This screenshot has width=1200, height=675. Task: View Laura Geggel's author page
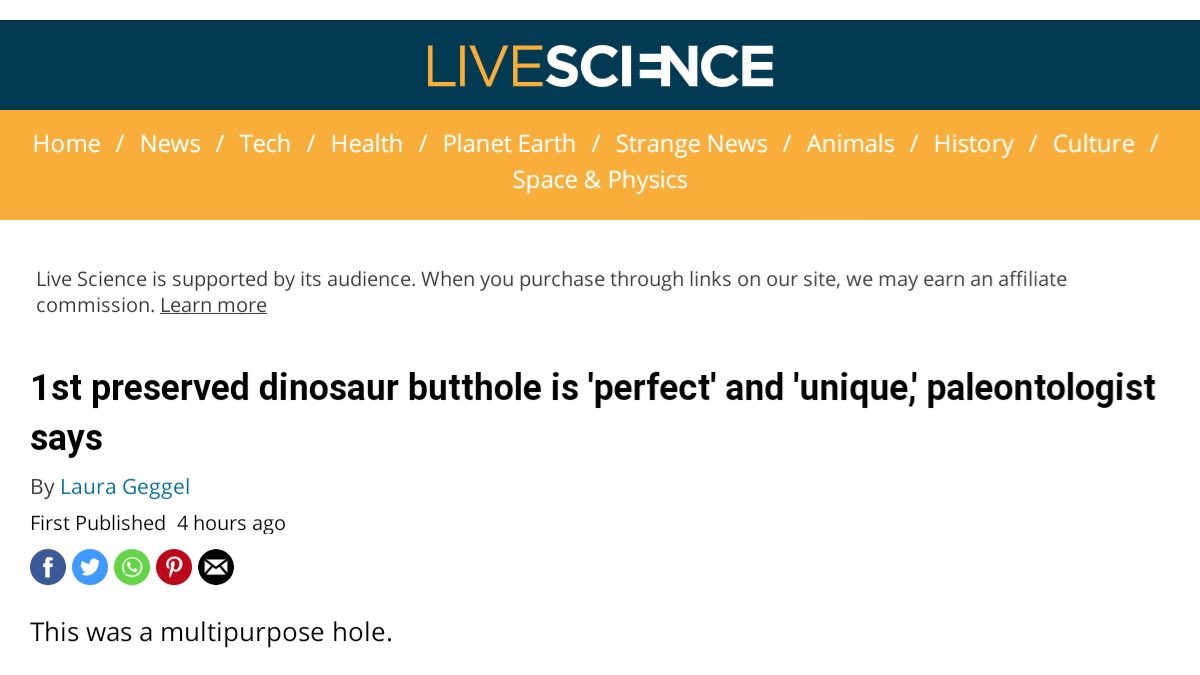(125, 486)
